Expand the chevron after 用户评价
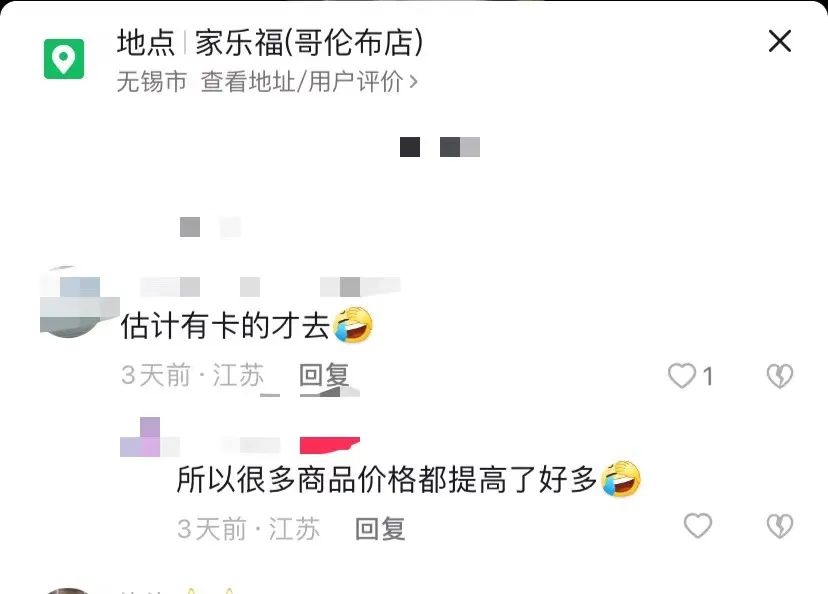 click(x=413, y=82)
